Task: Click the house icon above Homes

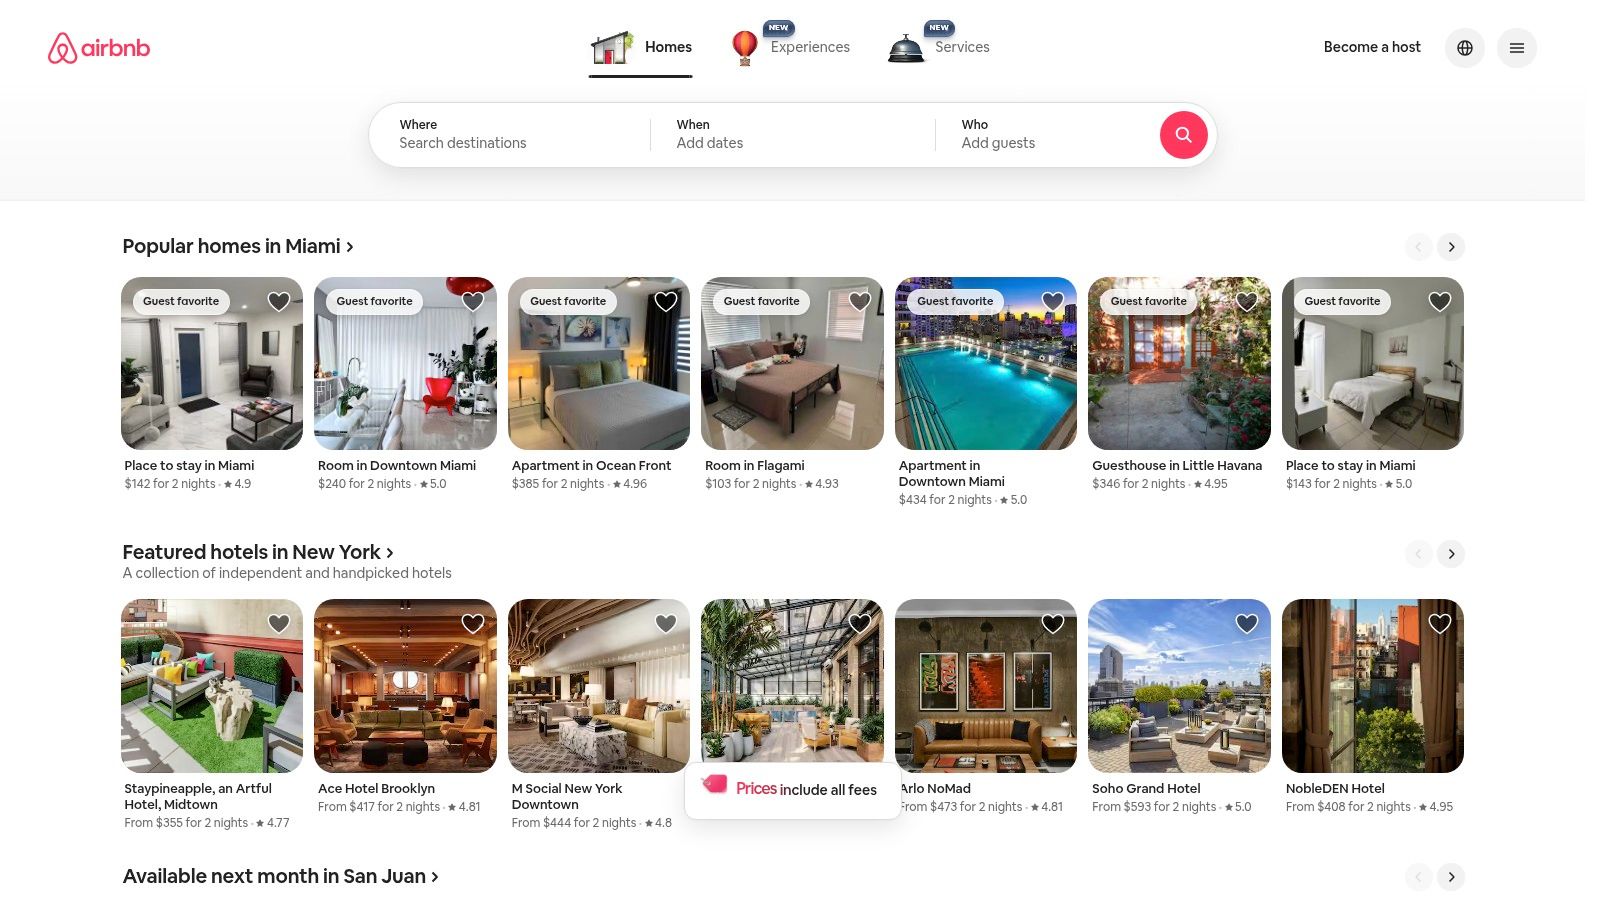Action: pos(610,48)
